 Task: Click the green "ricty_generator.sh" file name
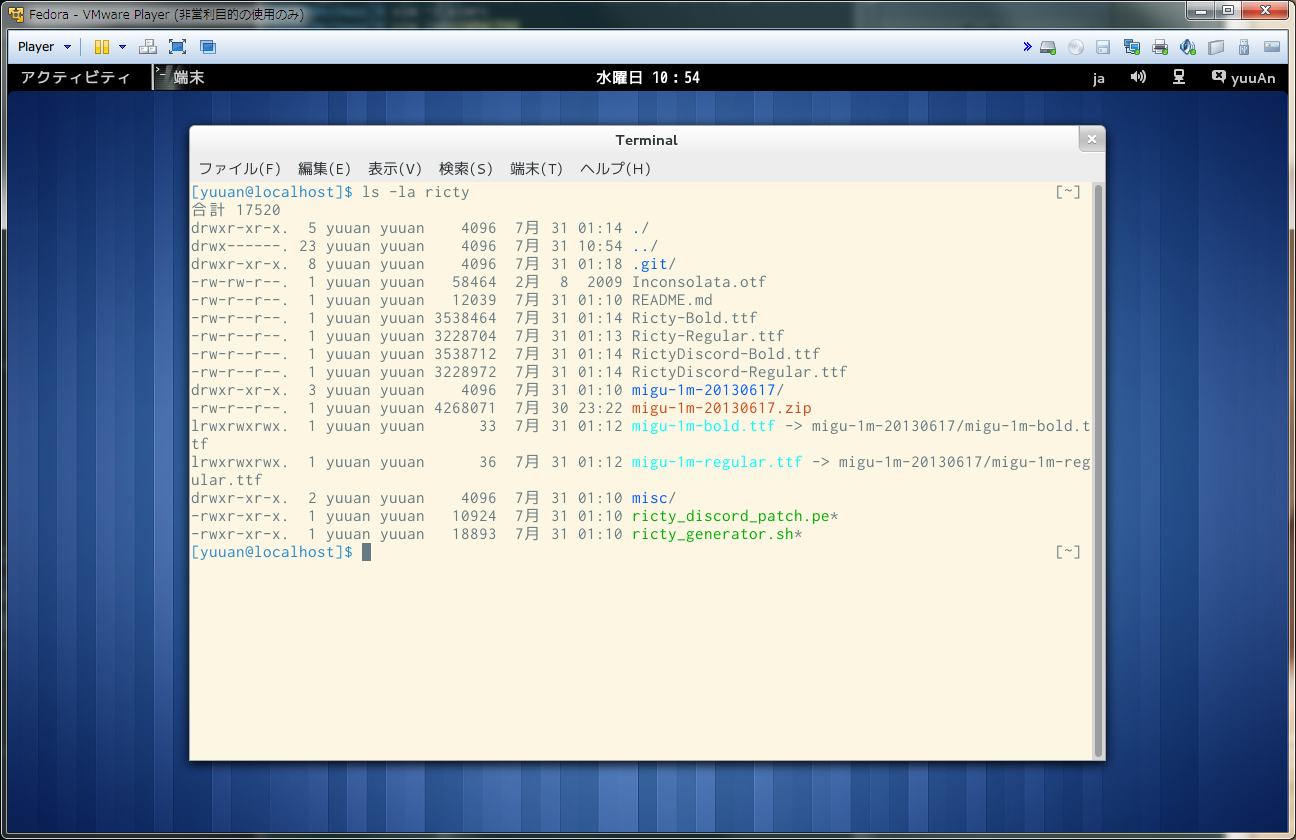click(x=712, y=534)
